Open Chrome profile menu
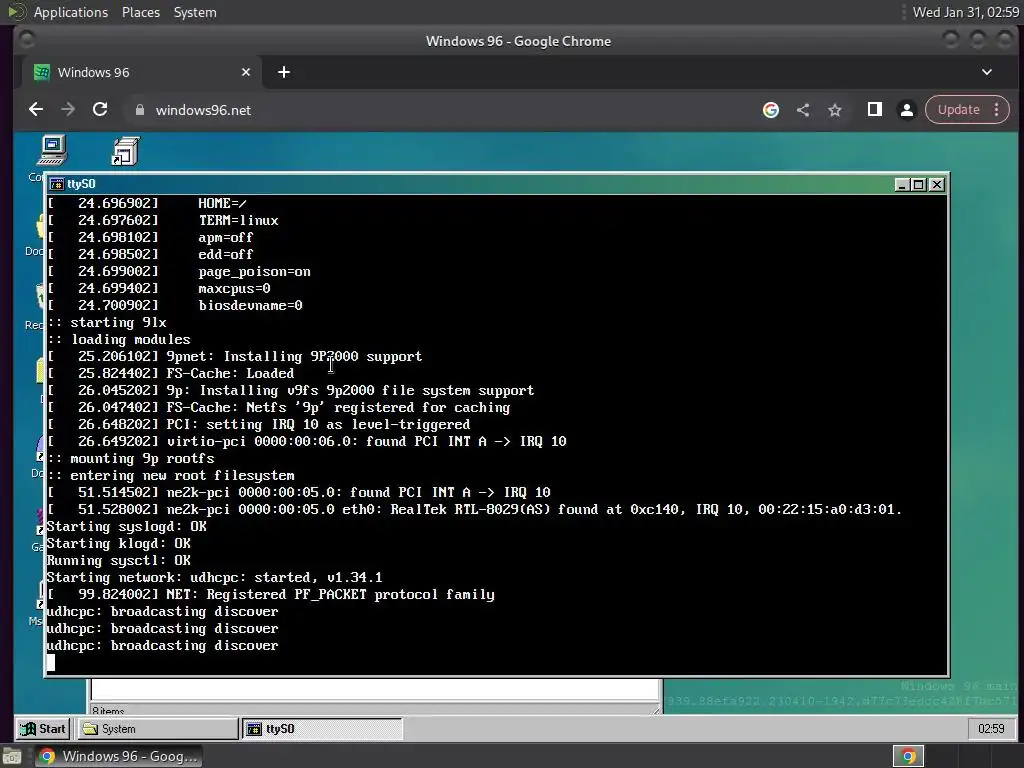Viewport: 1024px width, 768px height. click(906, 110)
